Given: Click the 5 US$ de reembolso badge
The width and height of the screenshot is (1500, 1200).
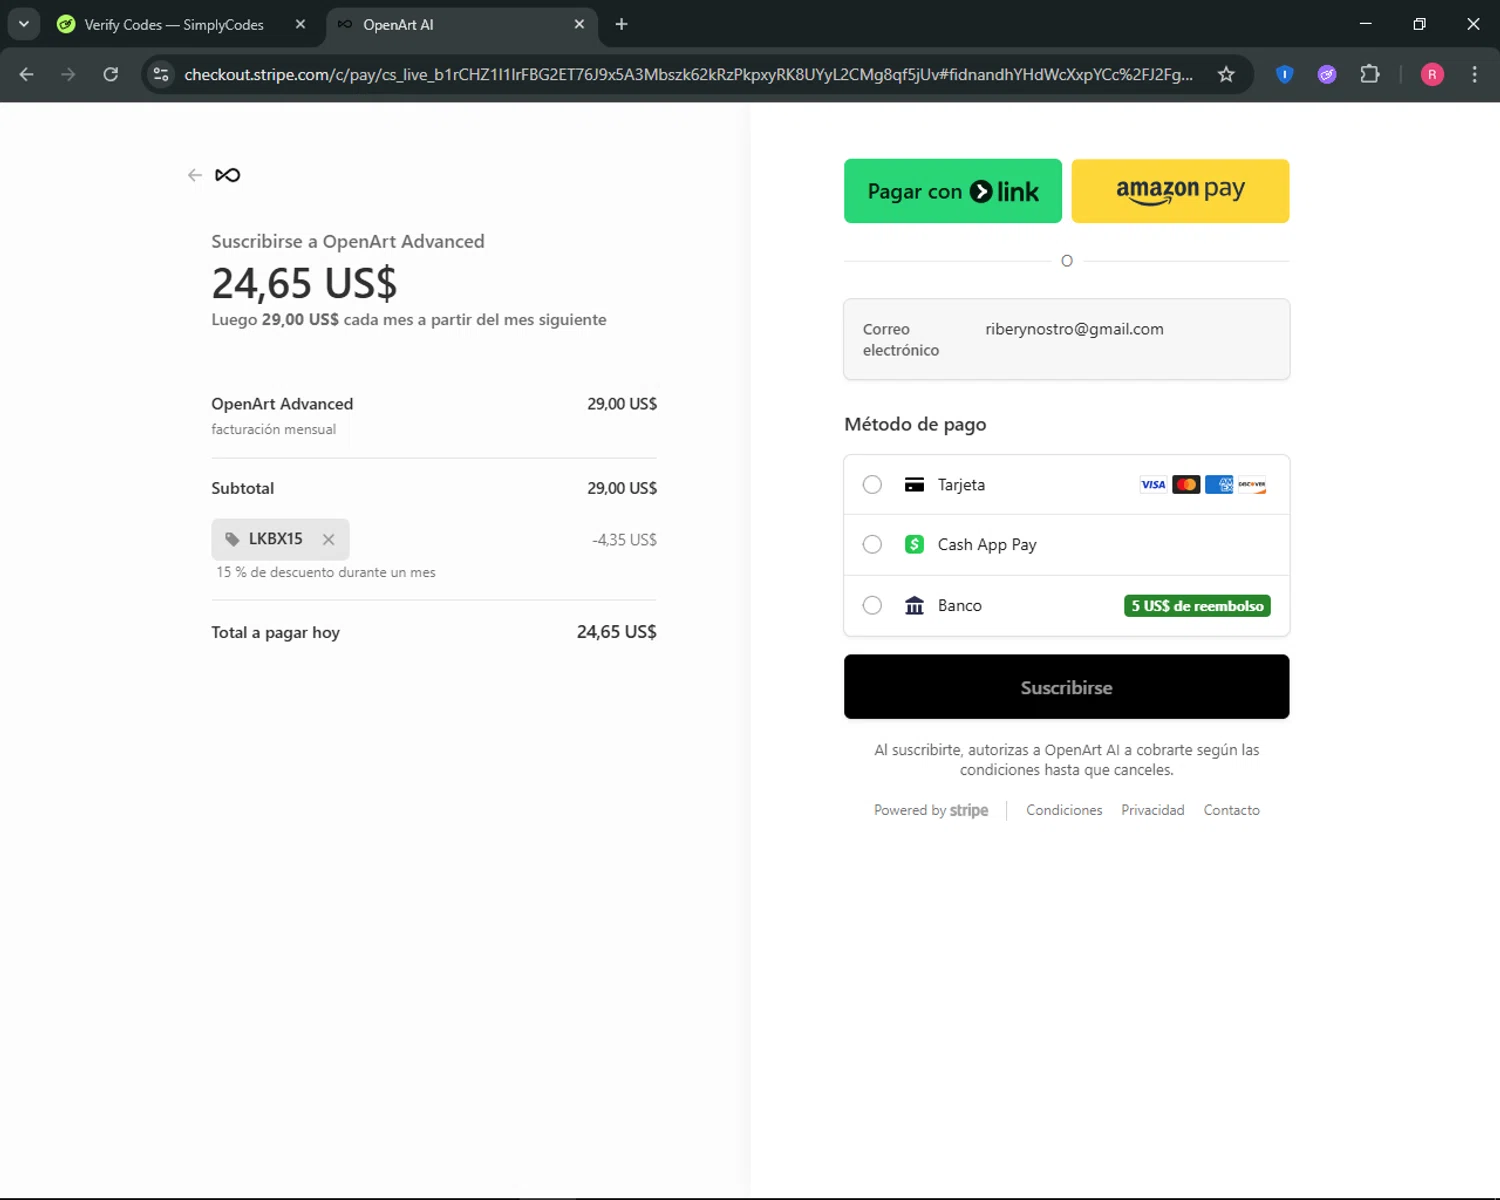Looking at the screenshot, I should [x=1197, y=606].
